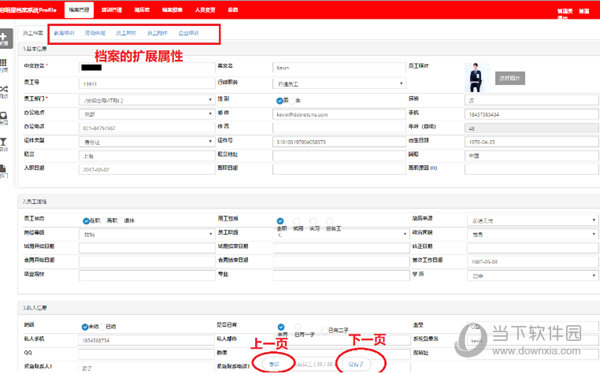The image size is (600, 374).
Task: Switch to the 劳动合同 sub-tab
Action: (95, 33)
